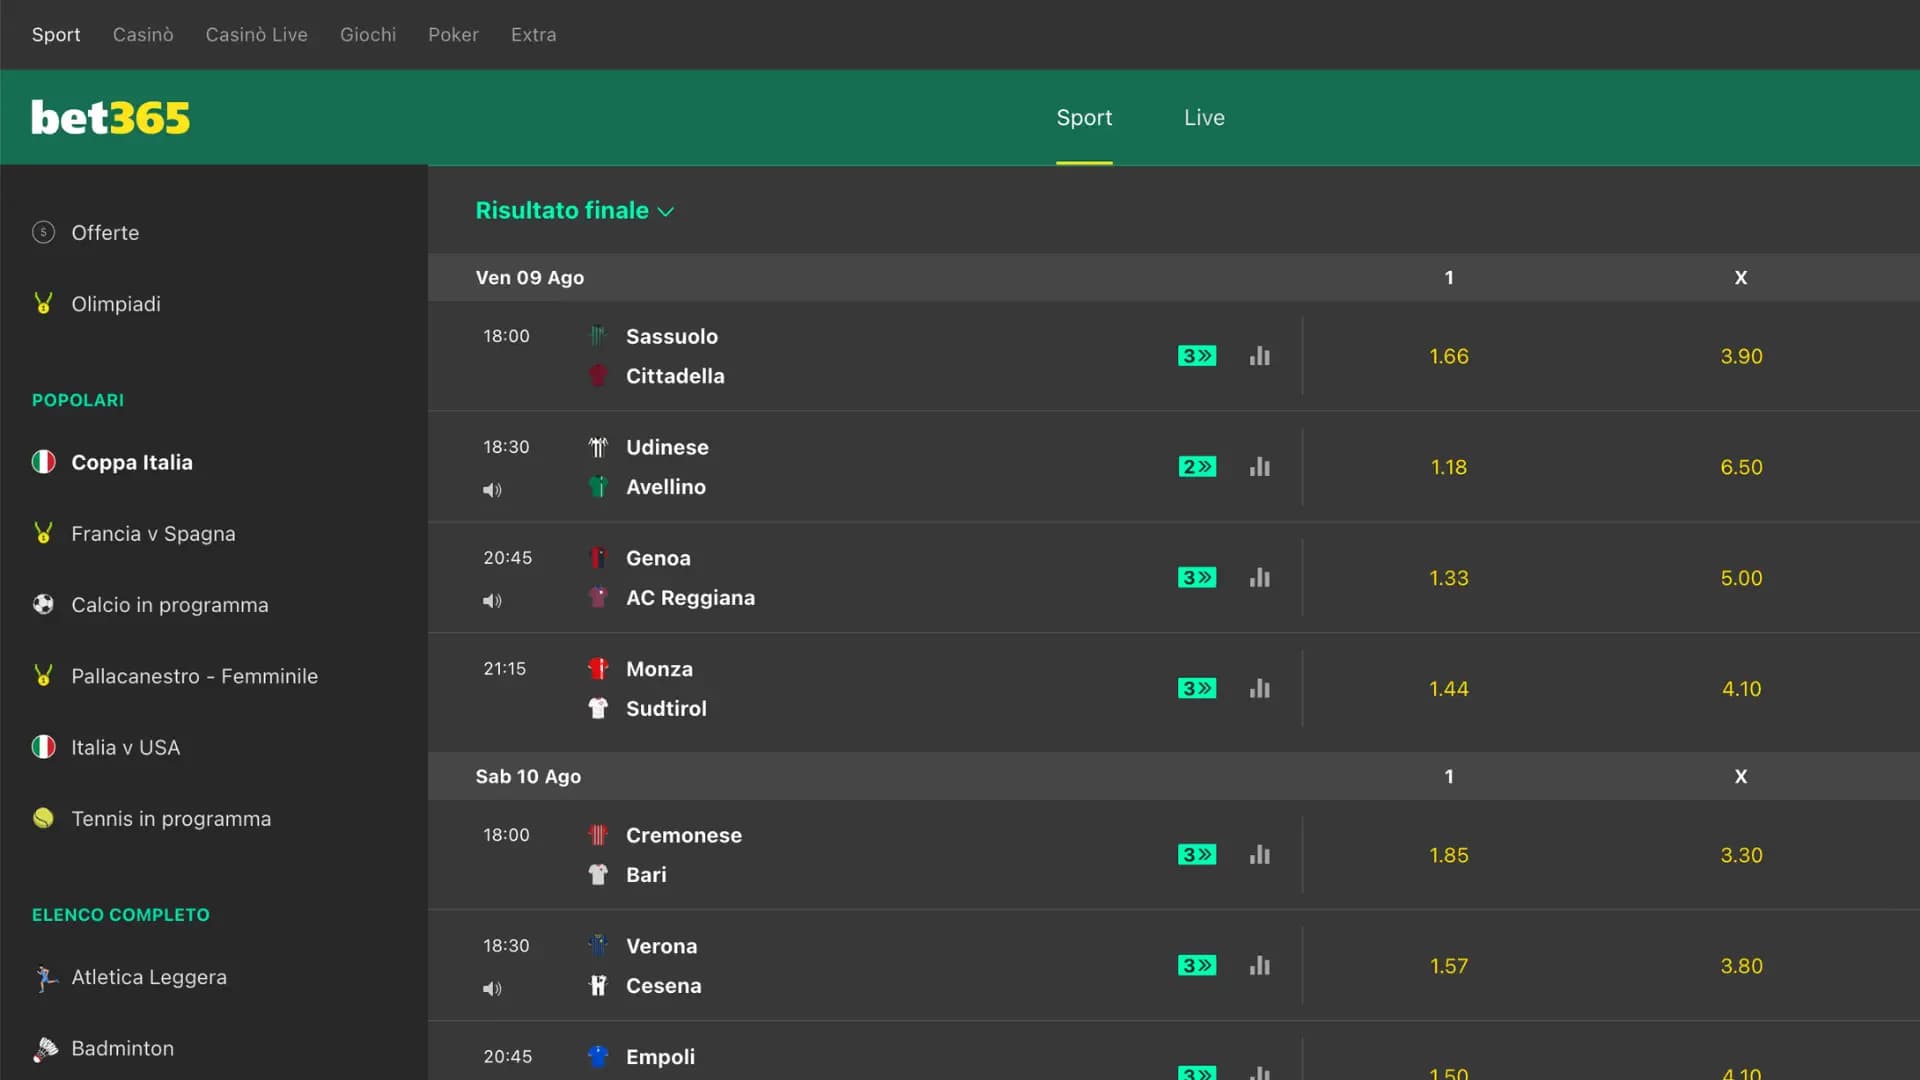Expand additional markets for Cremonese vs Bari
This screenshot has height=1080, width=1920.
pos(1196,855)
